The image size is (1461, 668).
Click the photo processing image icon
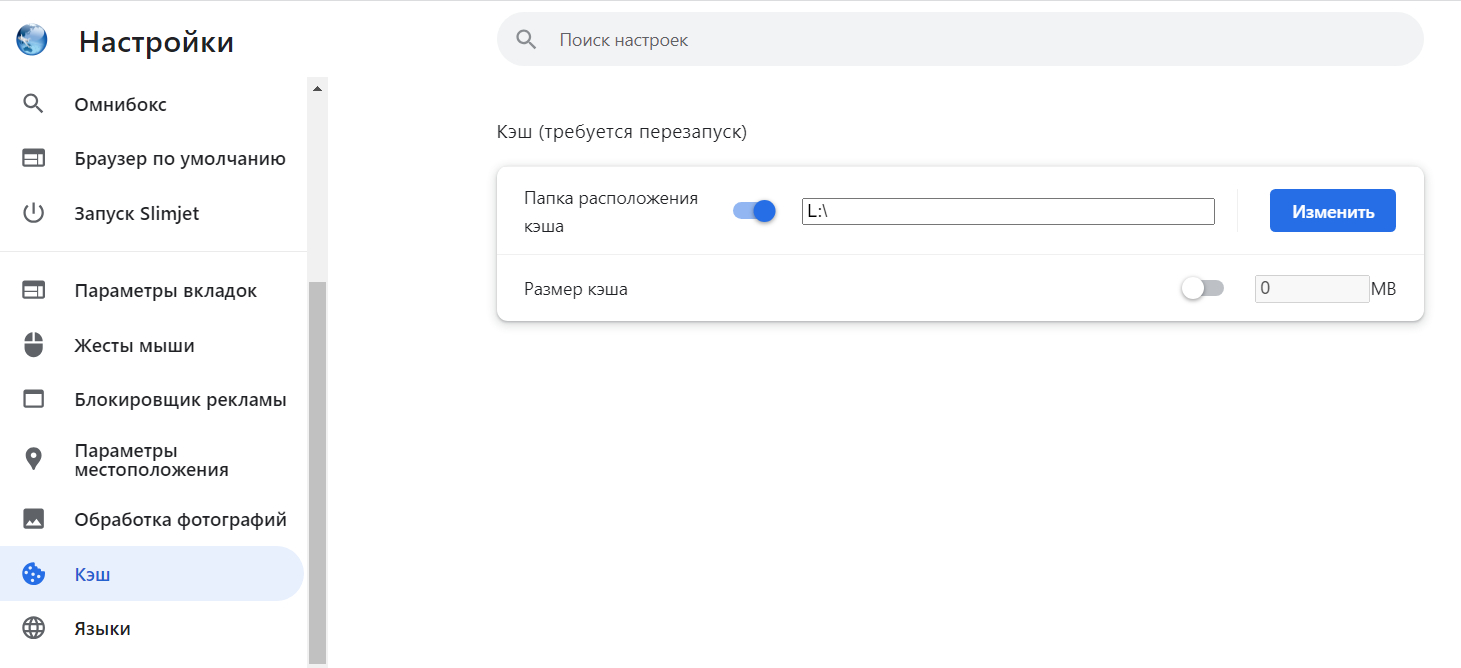[x=34, y=520]
